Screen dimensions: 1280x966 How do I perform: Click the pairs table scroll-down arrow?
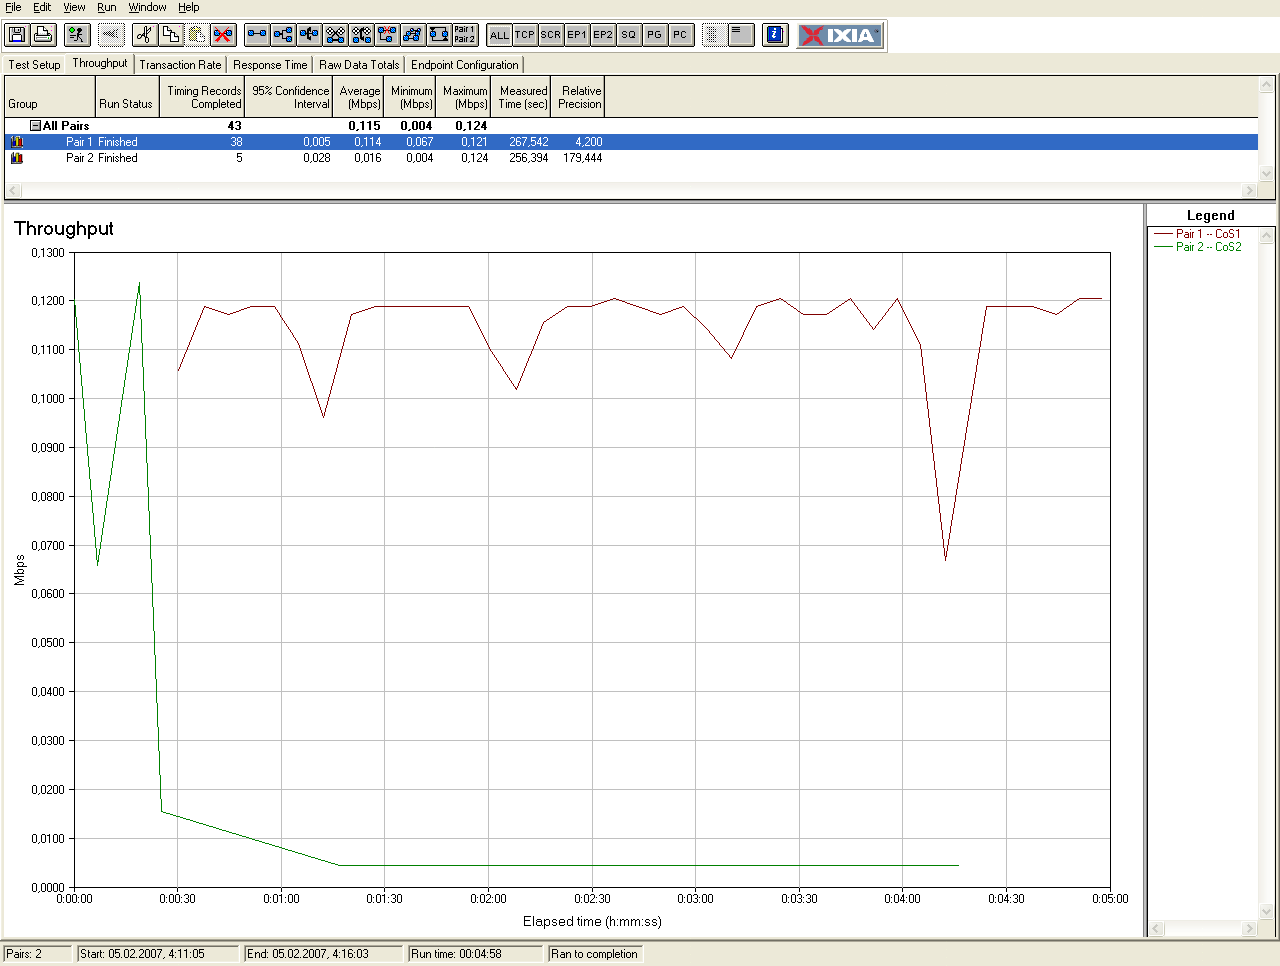[x=1267, y=174]
